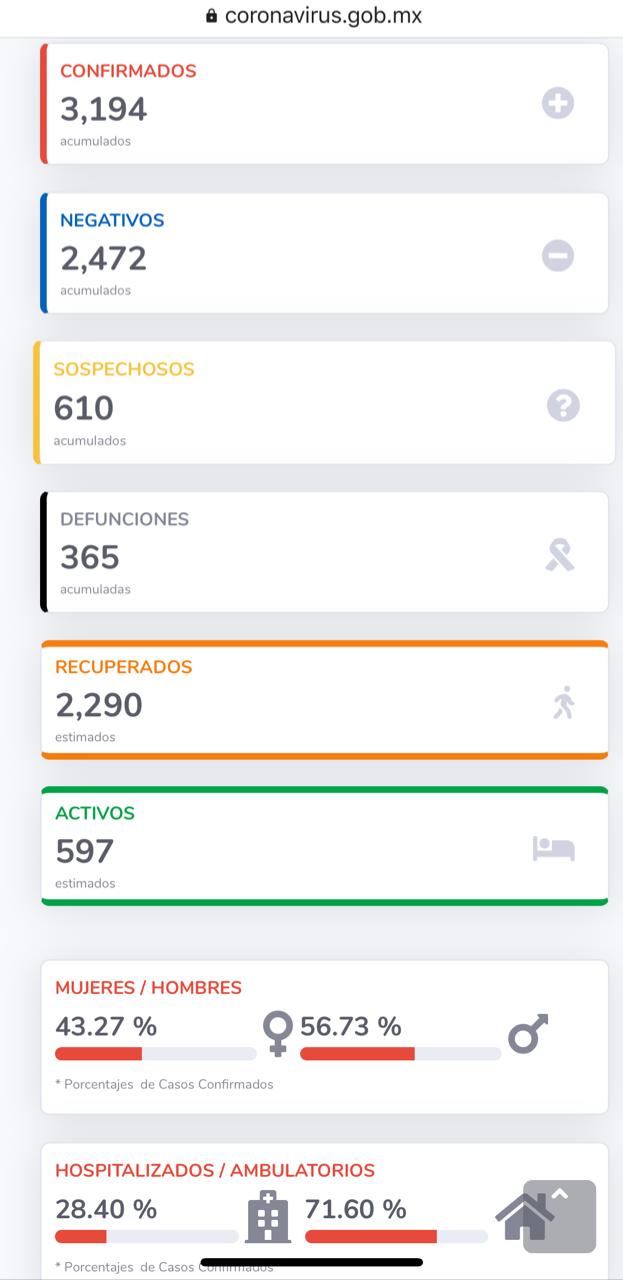Click the plus icon on Confirmados card
This screenshot has width=623, height=1280.
(x=558, y=103)
